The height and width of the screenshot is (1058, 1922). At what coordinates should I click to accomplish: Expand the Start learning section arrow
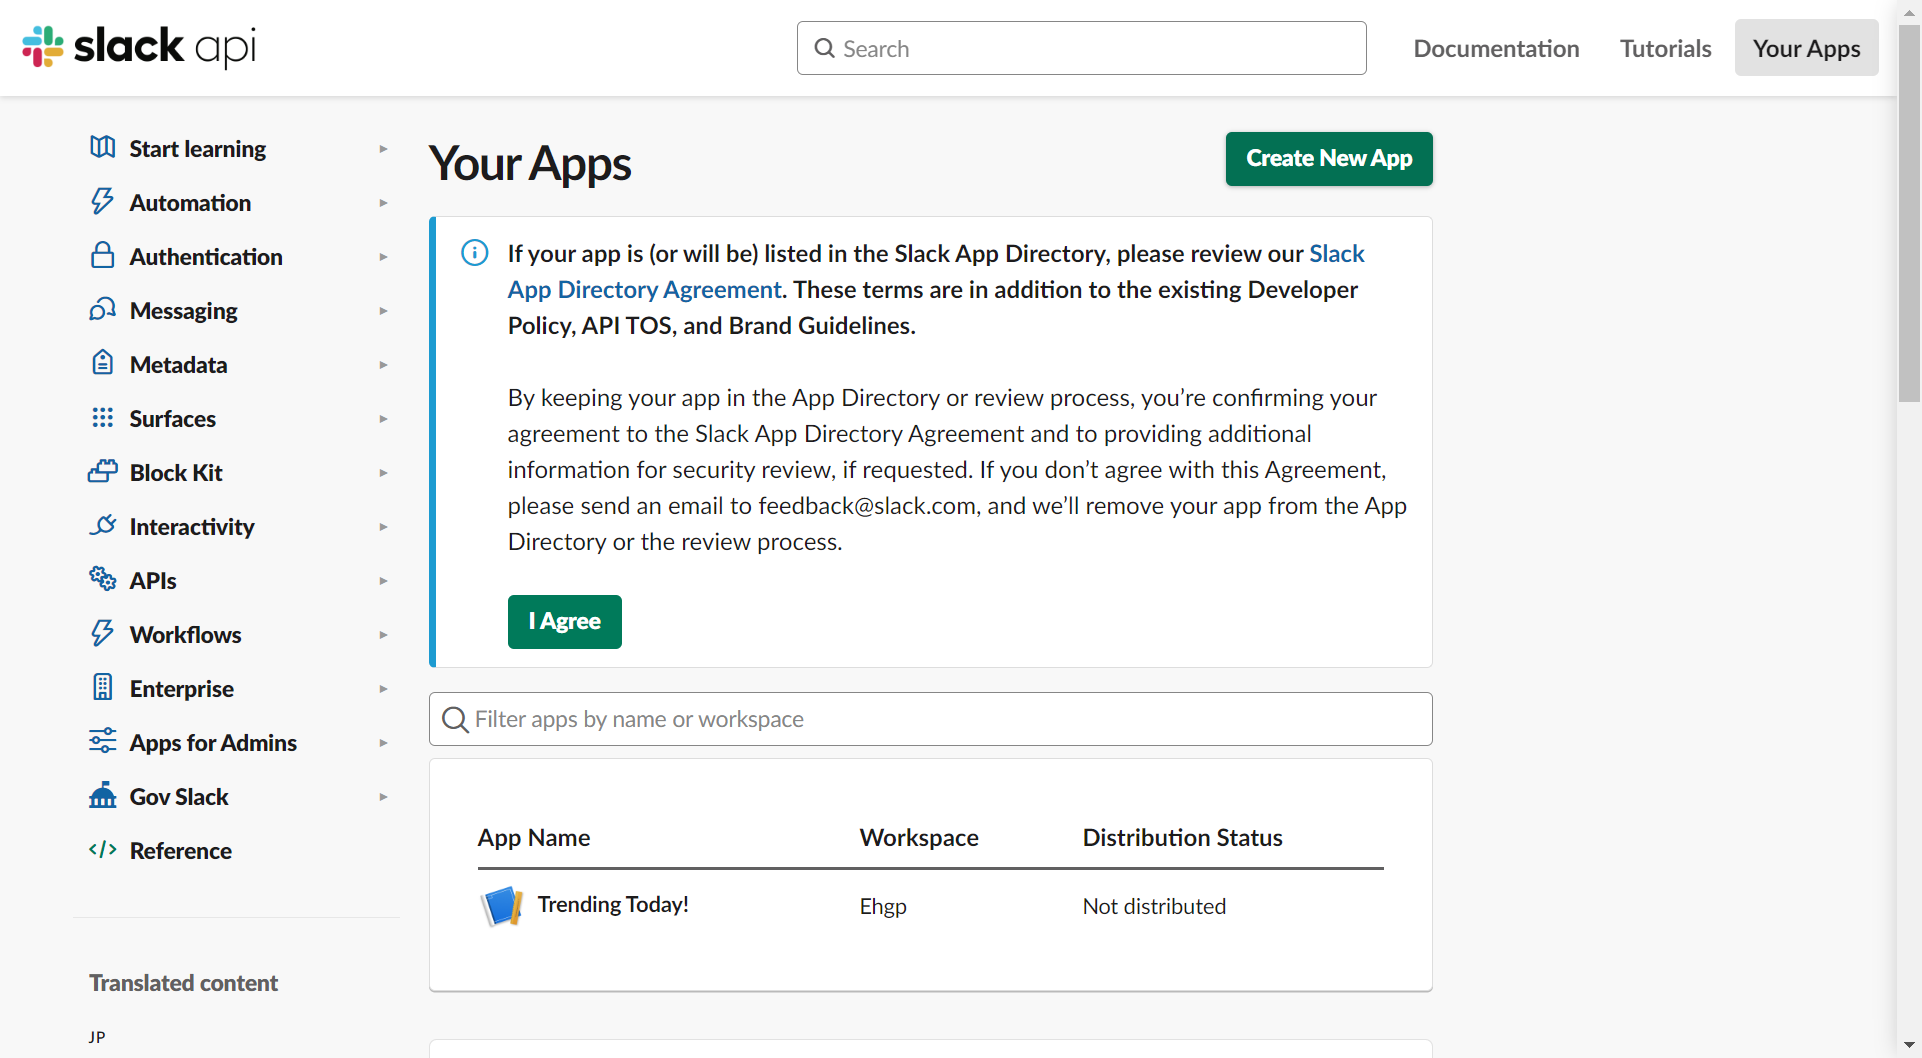point(383,149)
